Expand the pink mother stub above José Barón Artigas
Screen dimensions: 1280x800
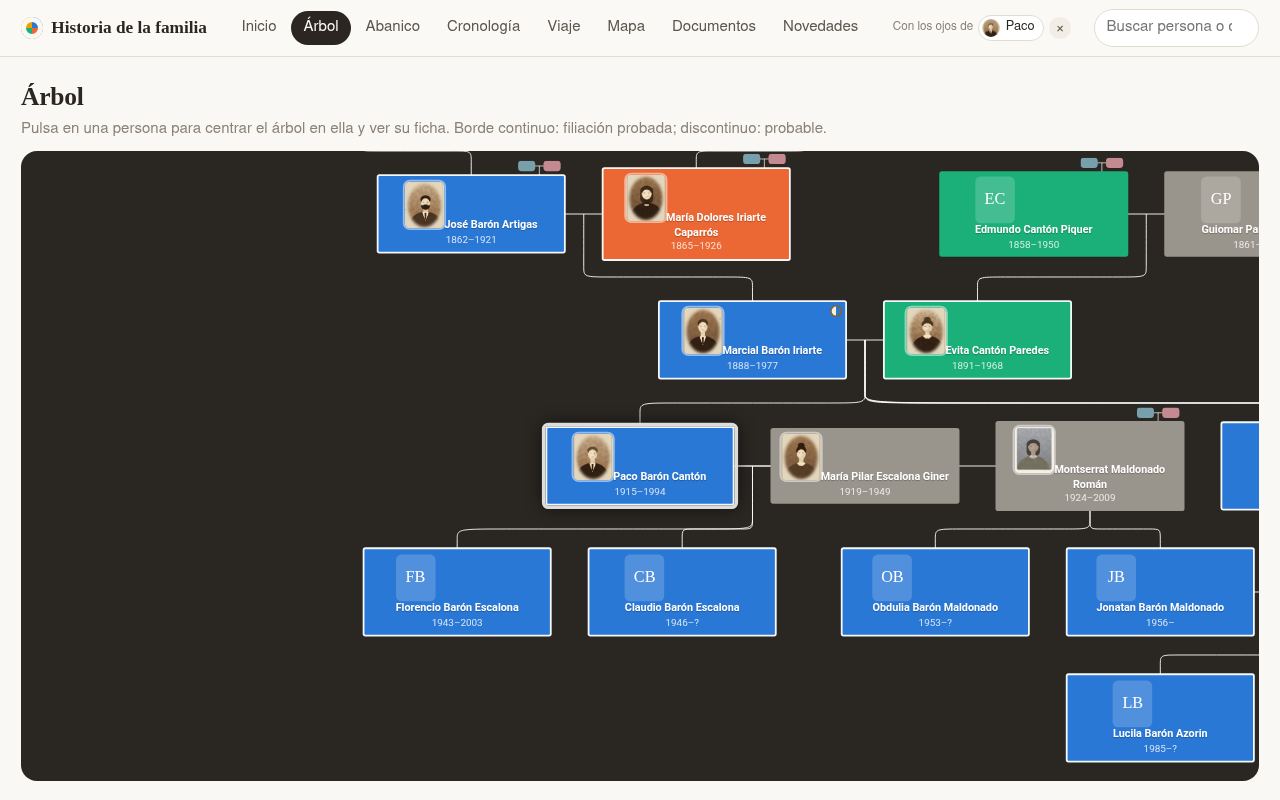552,166
